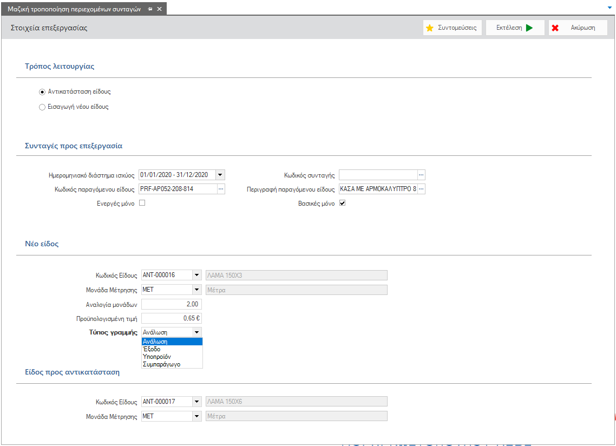Expand Μονάδα Μέτρησης dropdown under Νέο είδος

click(x=197, y=290)
